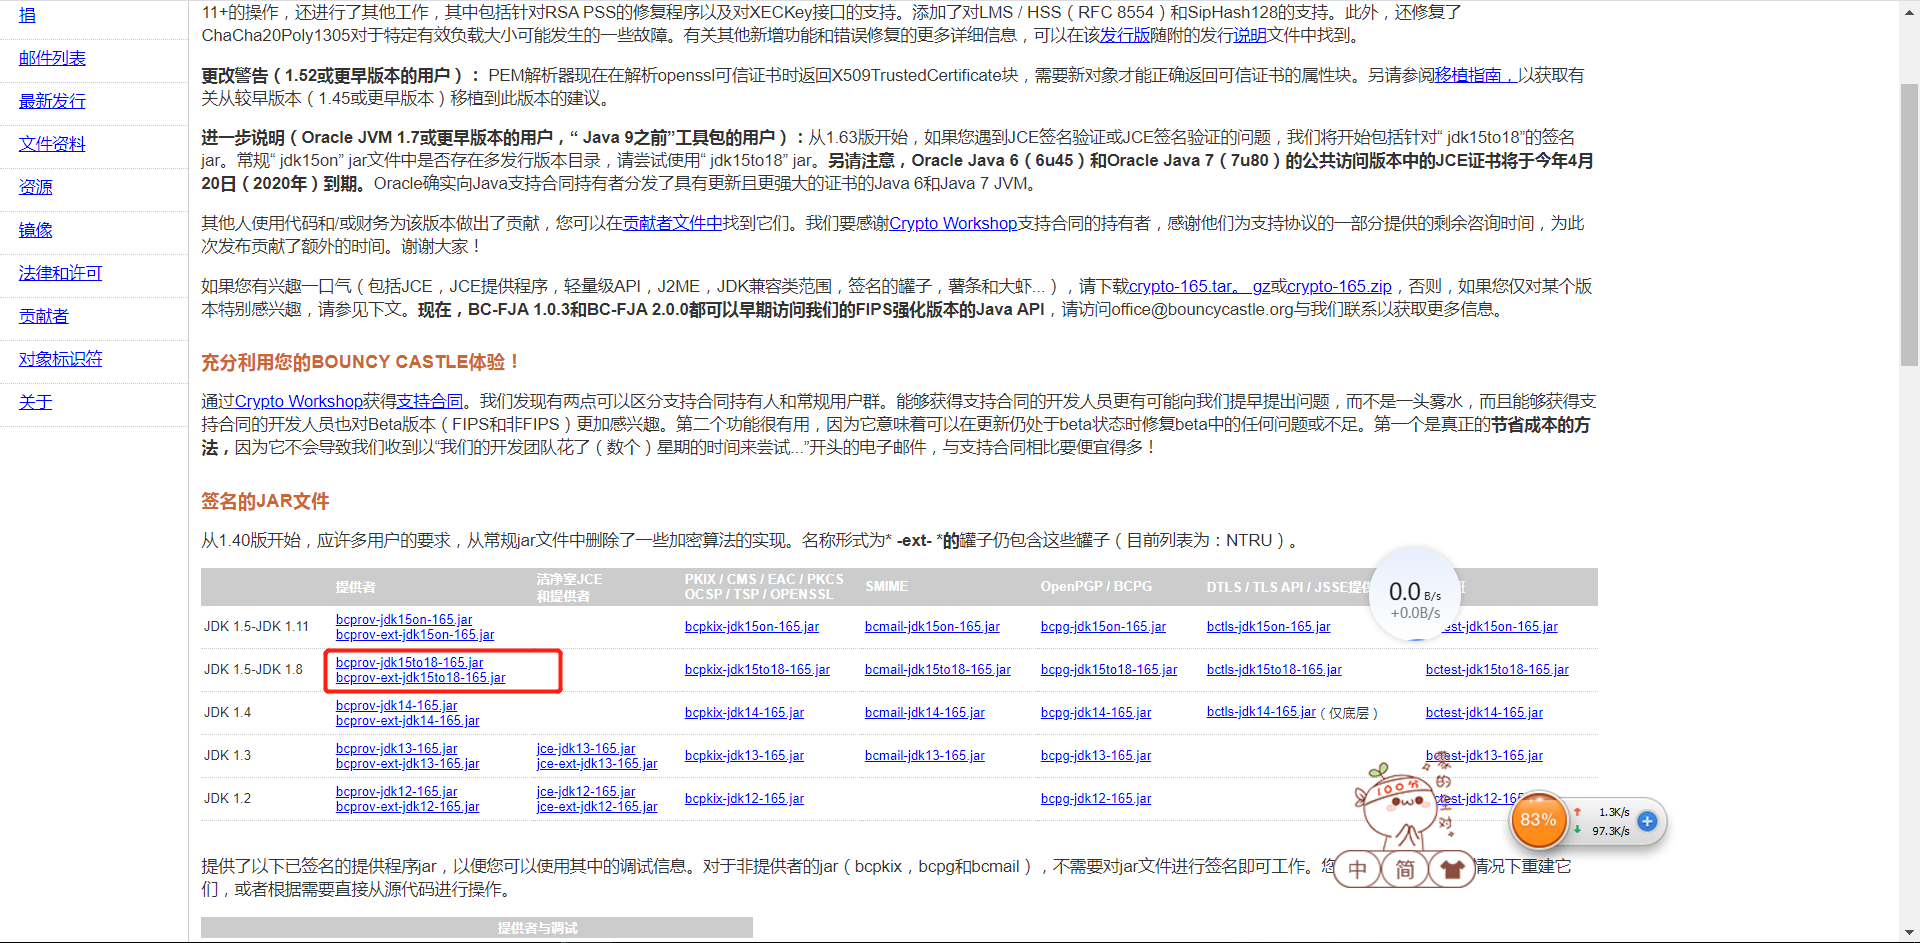
Task: Open the 贡献者文件中 link
Action: coord(673,223)
